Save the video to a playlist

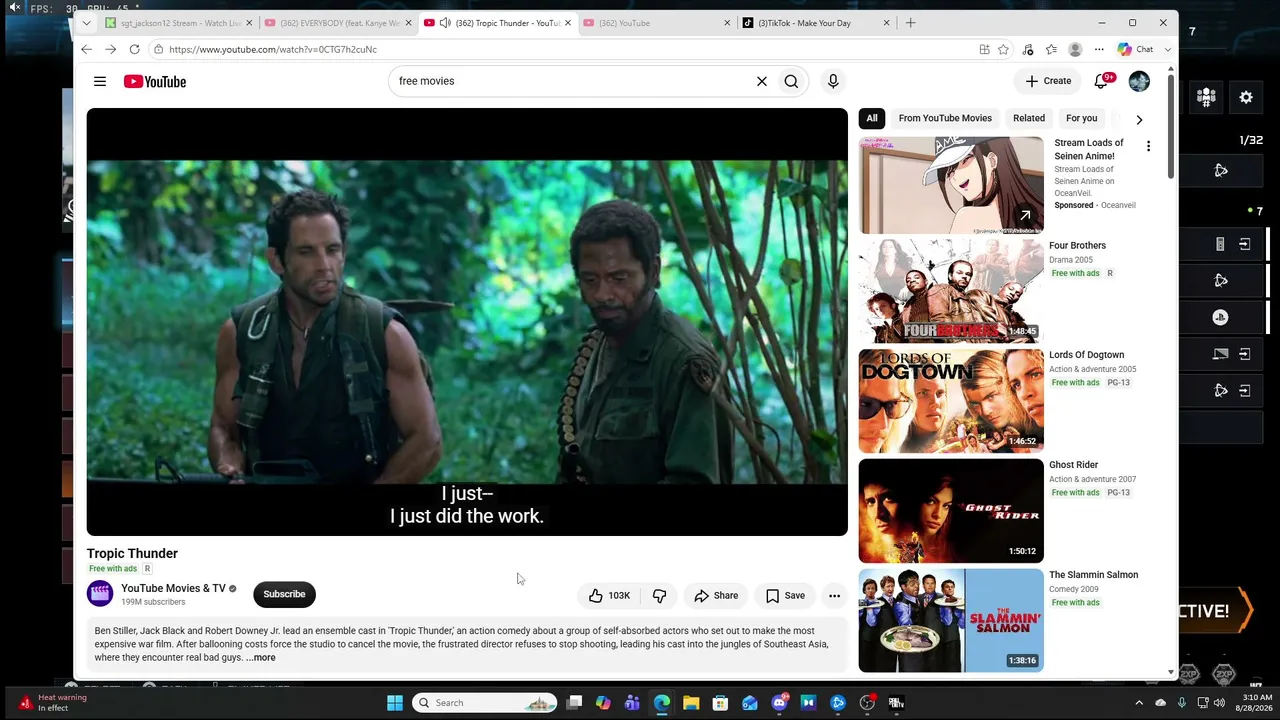click(x=785, y=596)
